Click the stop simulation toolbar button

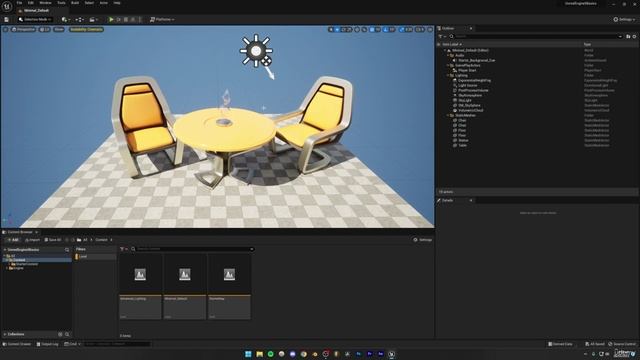[x=126, y=20]
